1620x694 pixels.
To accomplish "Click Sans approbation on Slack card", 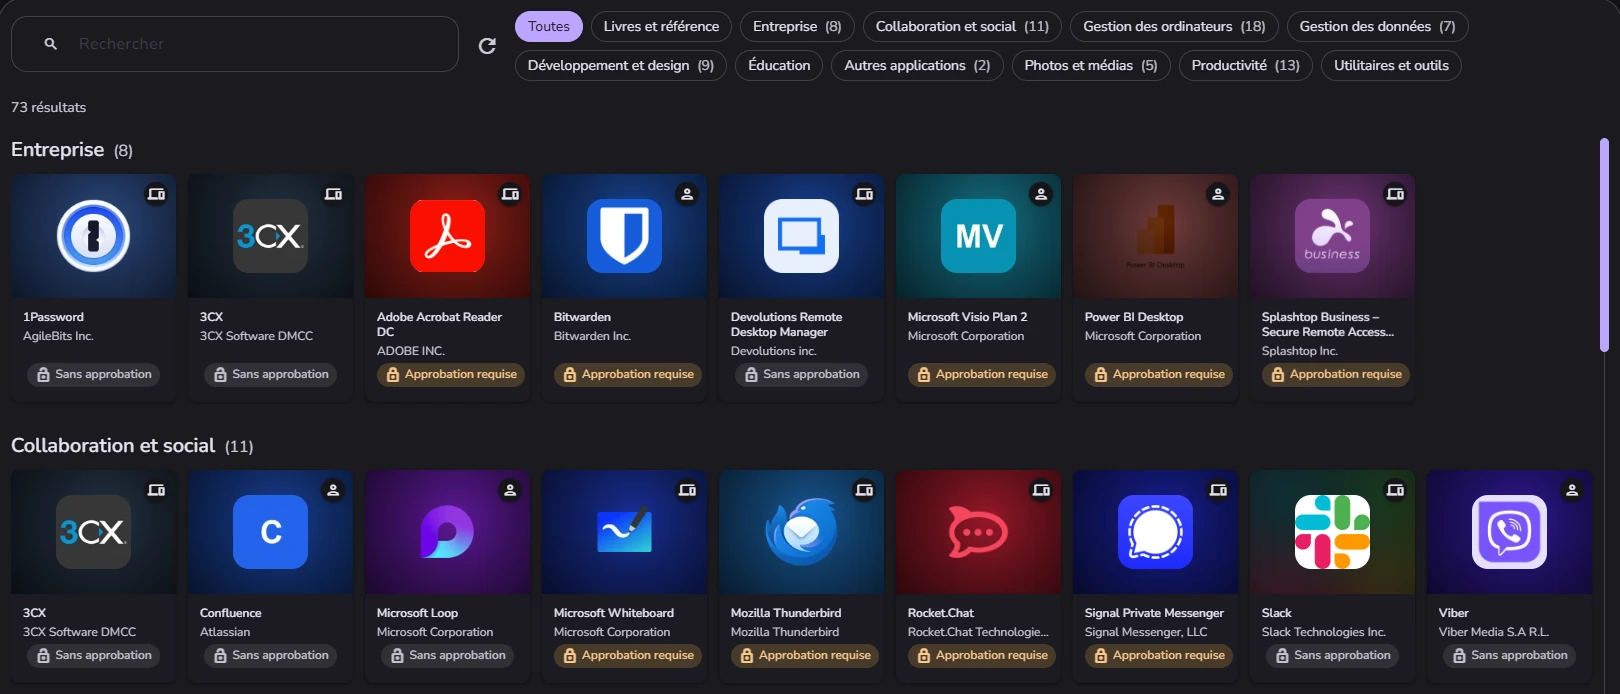I will tap(1333, 656).
